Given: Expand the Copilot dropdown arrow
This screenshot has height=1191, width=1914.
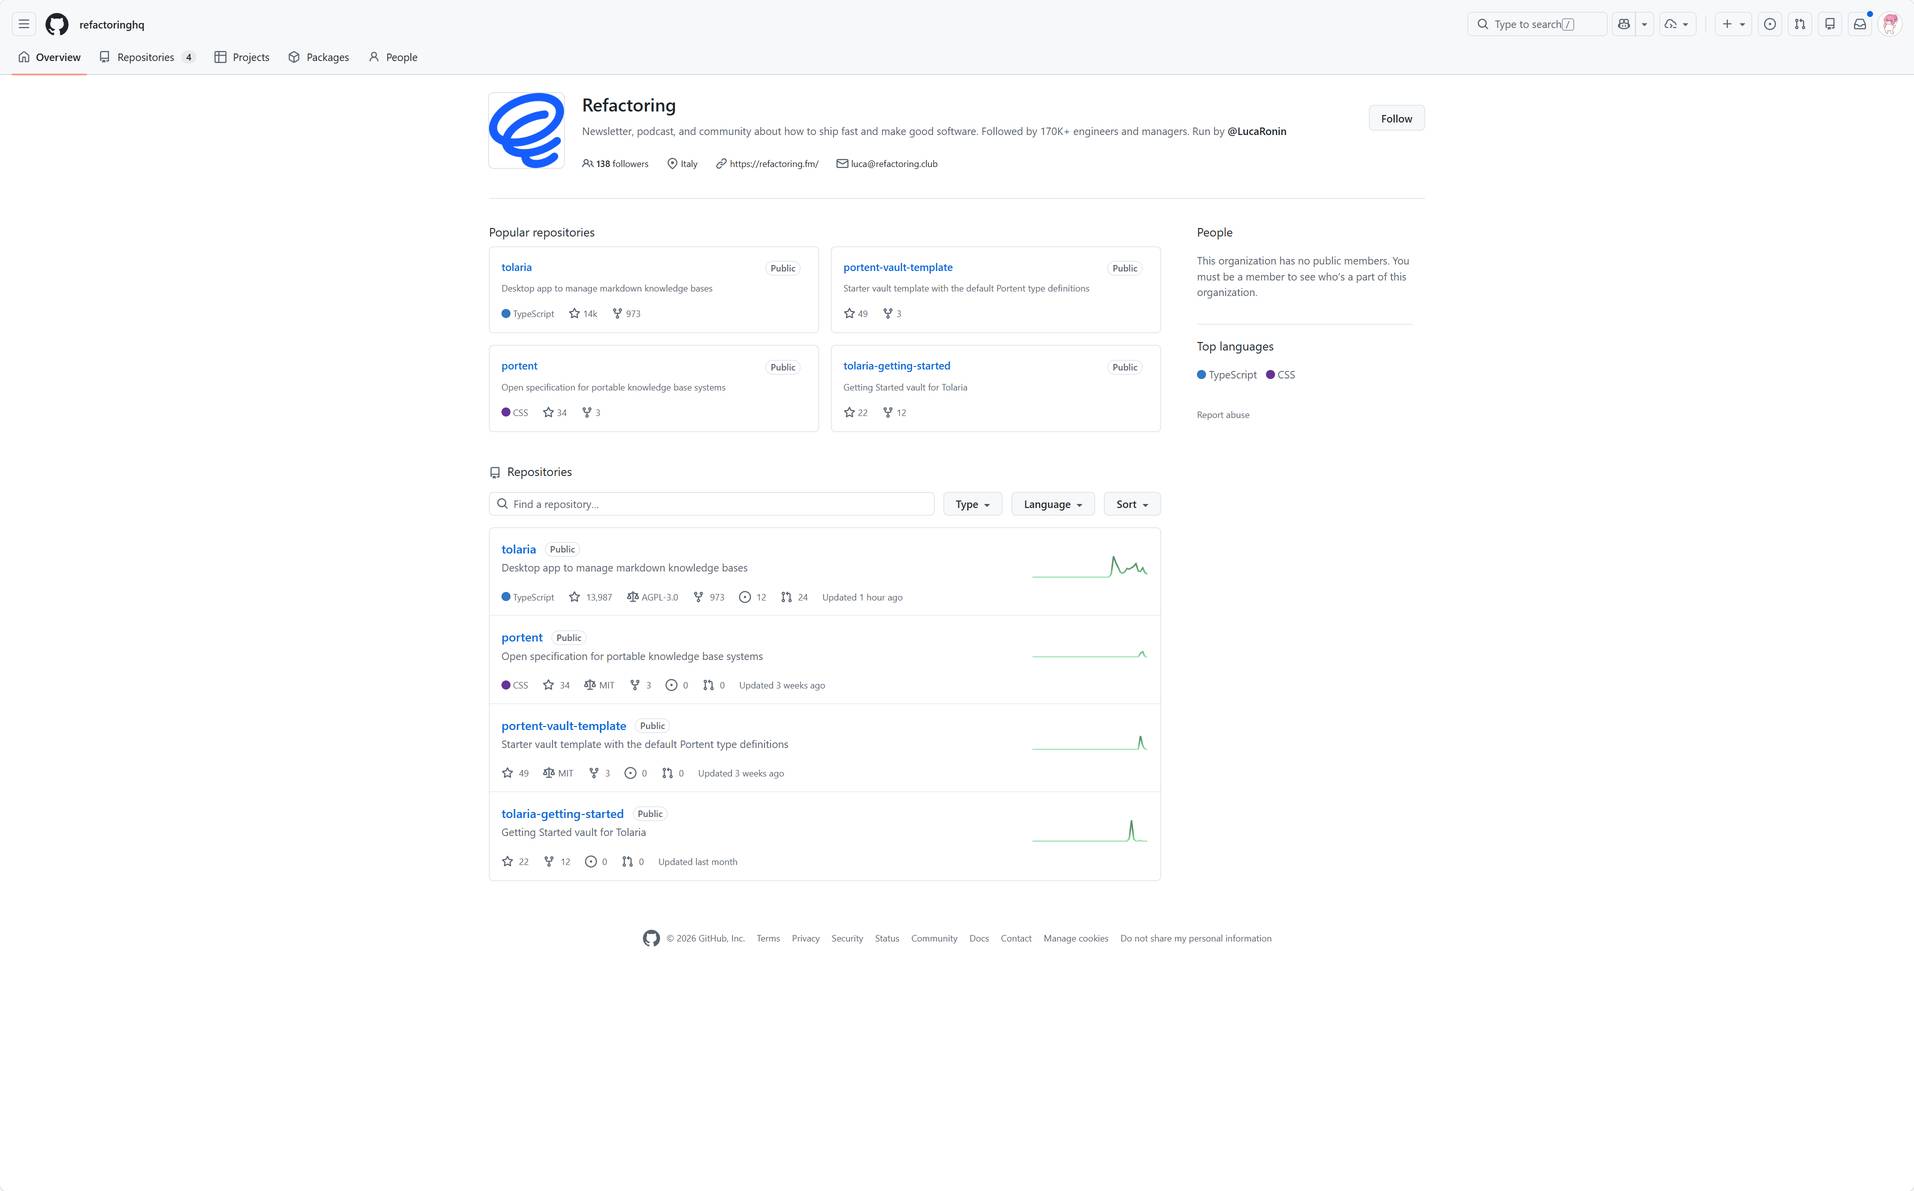Looking at the screenshot, I should (x=1644, y=24).
